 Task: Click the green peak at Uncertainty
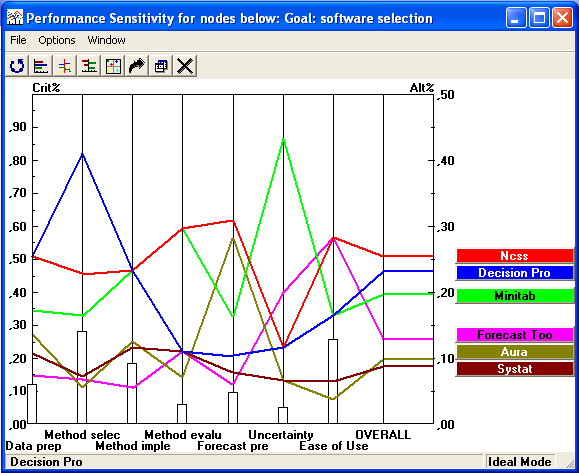(x=283, y=139)
